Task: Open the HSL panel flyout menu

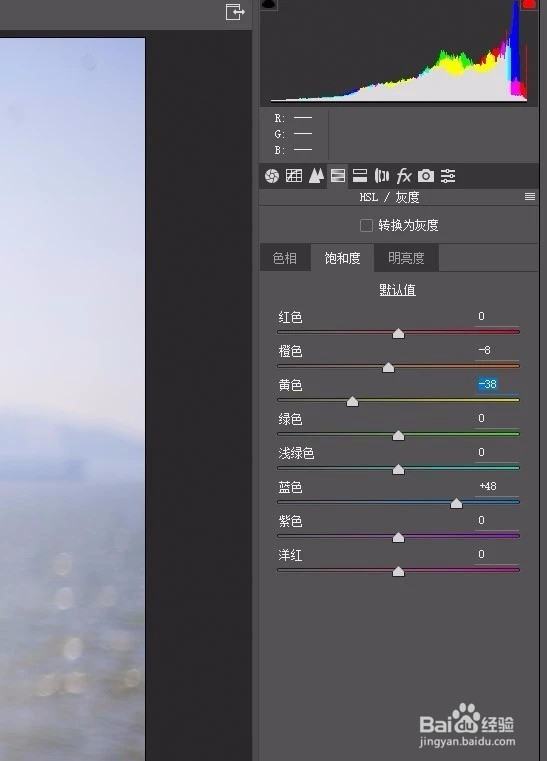Action: click(530, 197)
